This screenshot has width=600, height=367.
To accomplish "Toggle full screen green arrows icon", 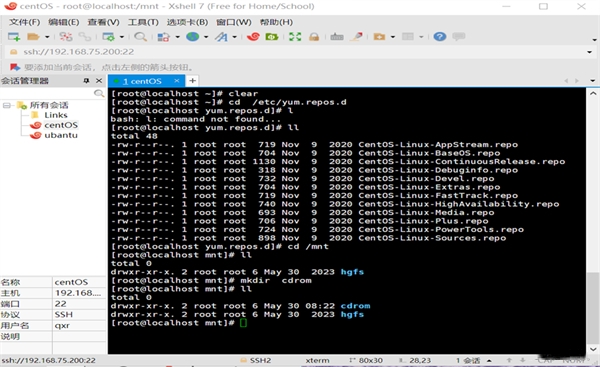I will tap(295, 37).
